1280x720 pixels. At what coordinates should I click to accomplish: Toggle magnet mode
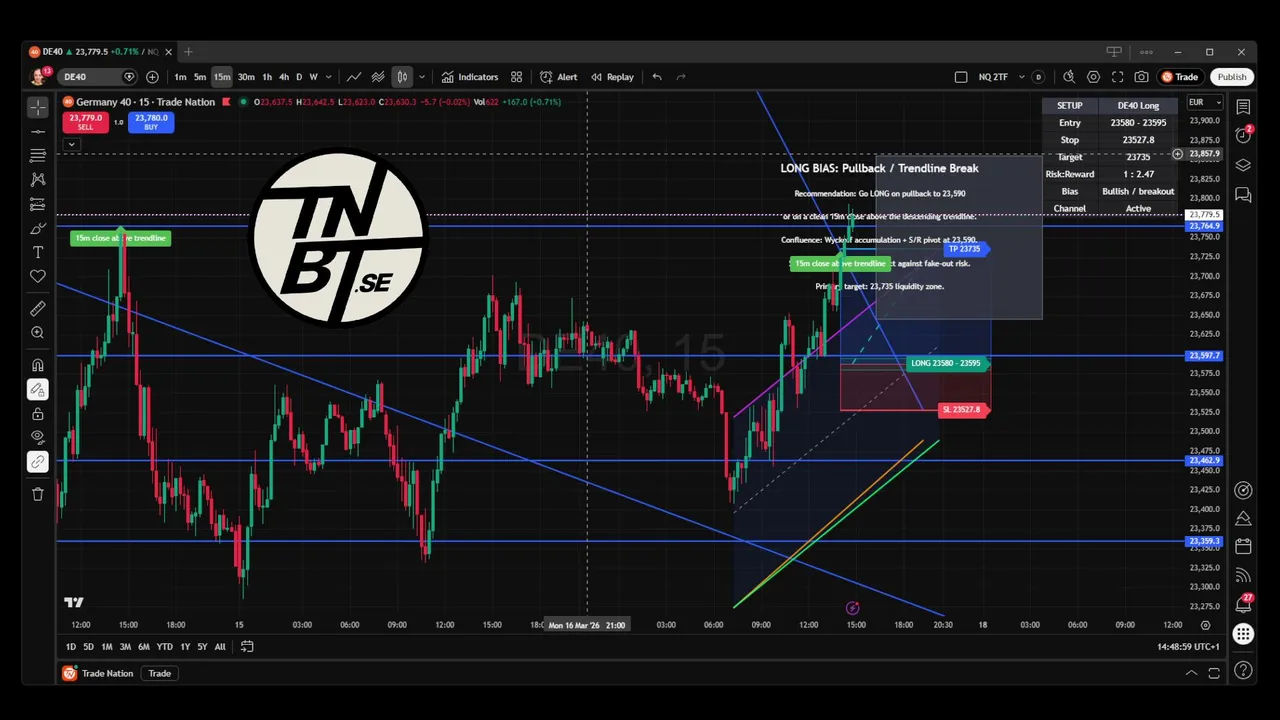pyautogui.click(x=38, y=365)
